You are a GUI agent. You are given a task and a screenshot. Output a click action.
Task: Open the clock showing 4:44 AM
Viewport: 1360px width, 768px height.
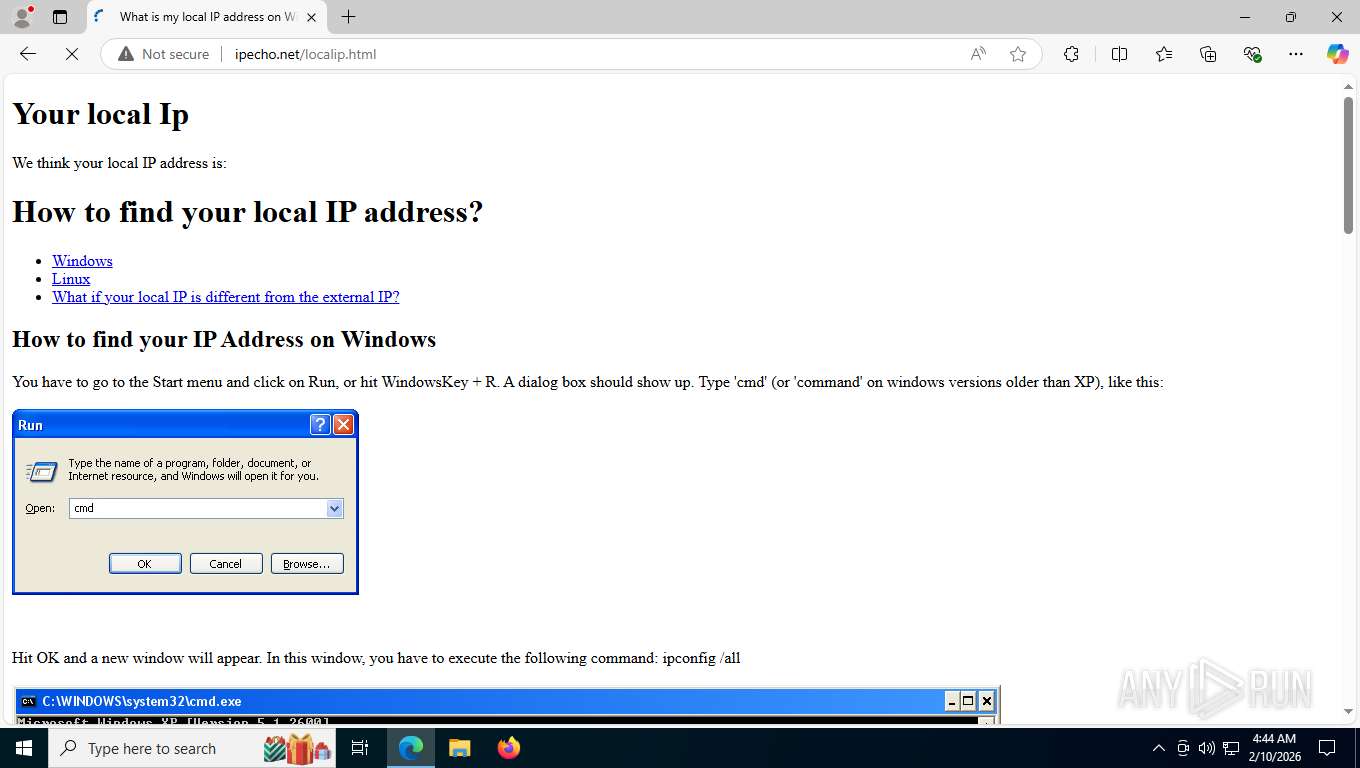(x=1274, y=748)
